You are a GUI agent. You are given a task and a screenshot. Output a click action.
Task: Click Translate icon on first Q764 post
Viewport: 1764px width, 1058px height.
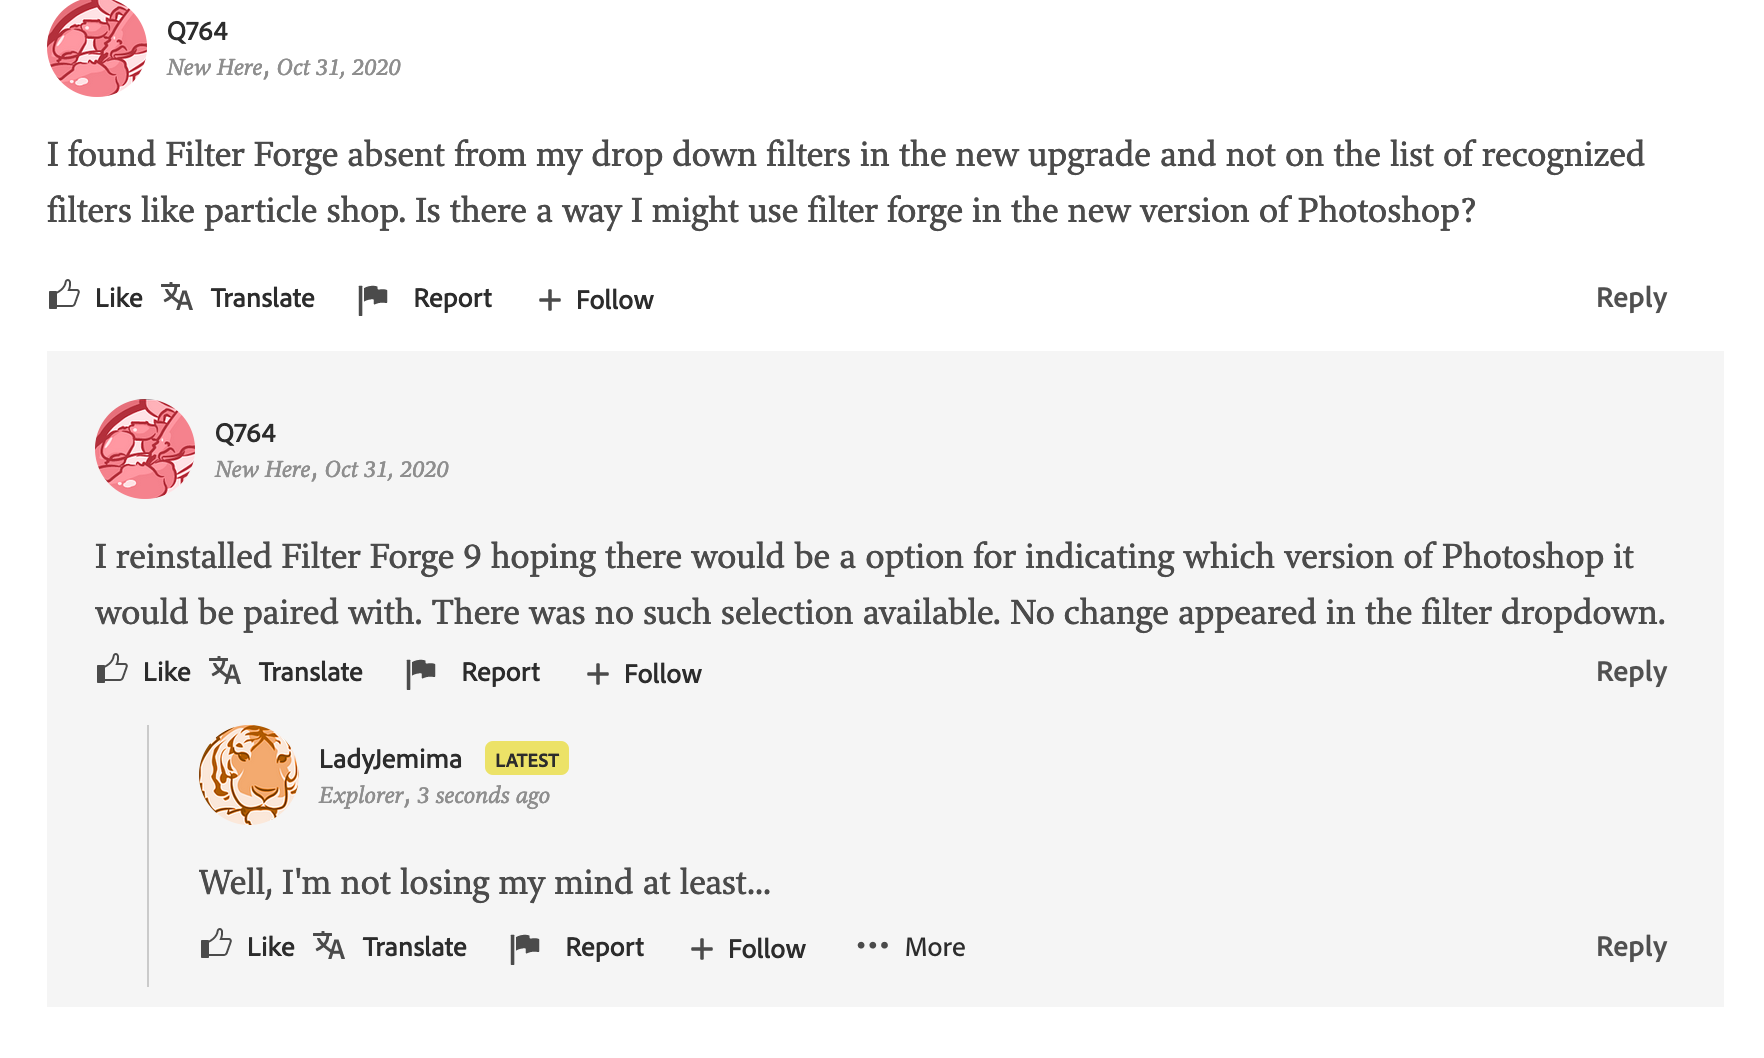click(177, 297)
